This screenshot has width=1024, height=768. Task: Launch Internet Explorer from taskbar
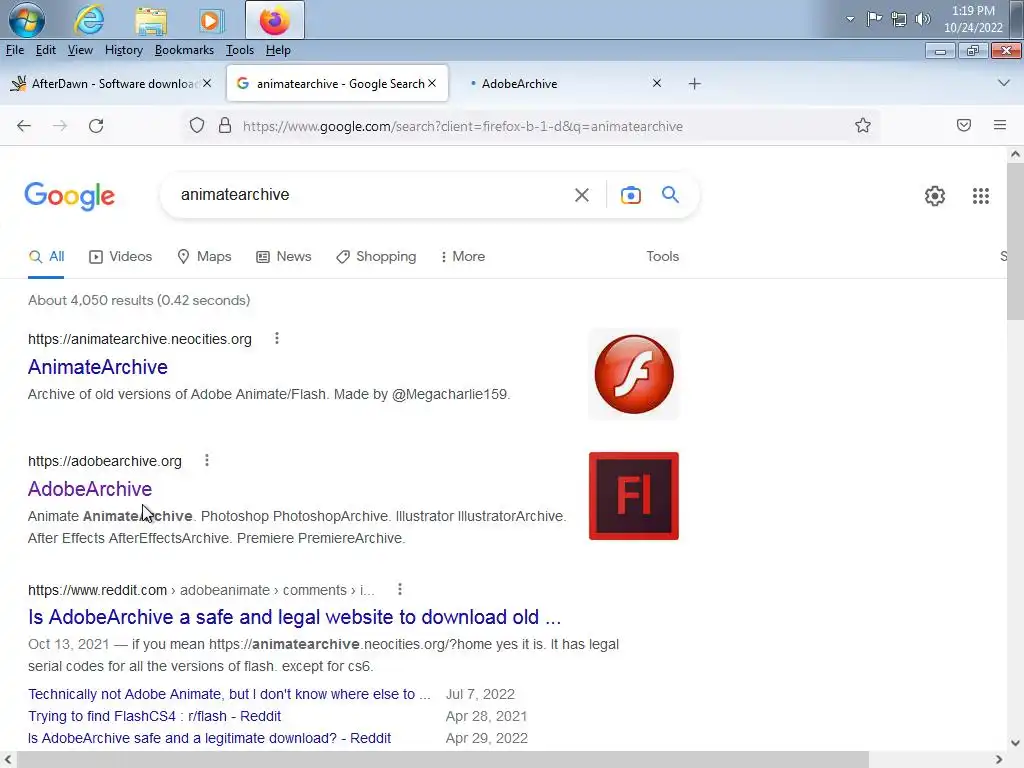click(89, 20)
